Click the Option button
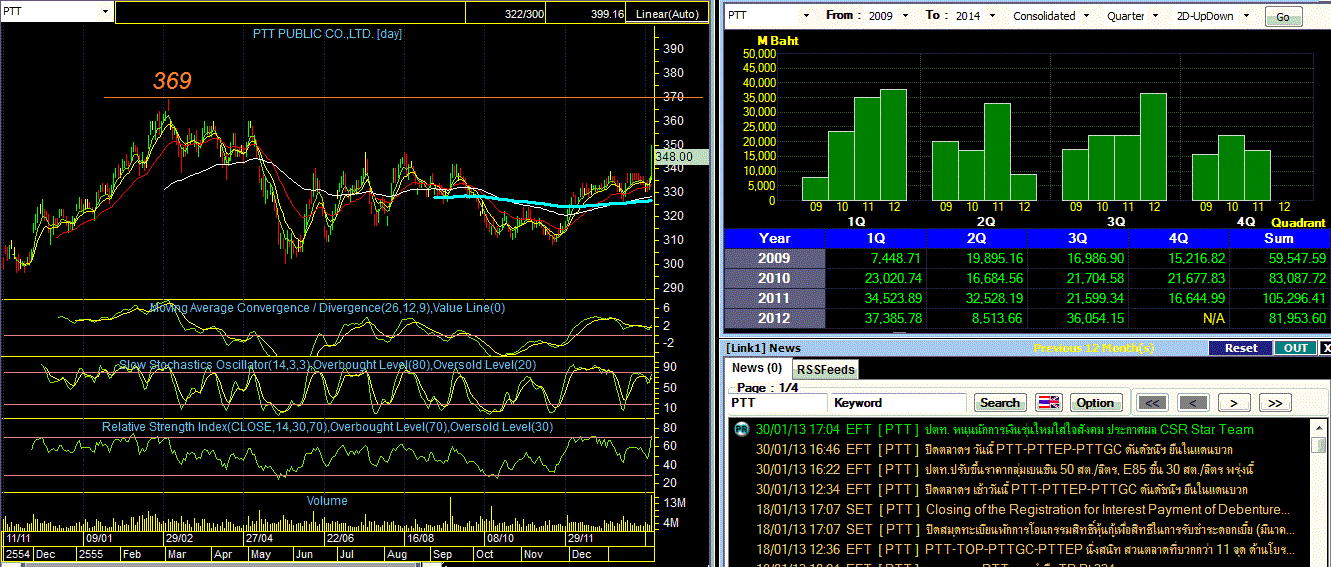 pos(1095,403)
